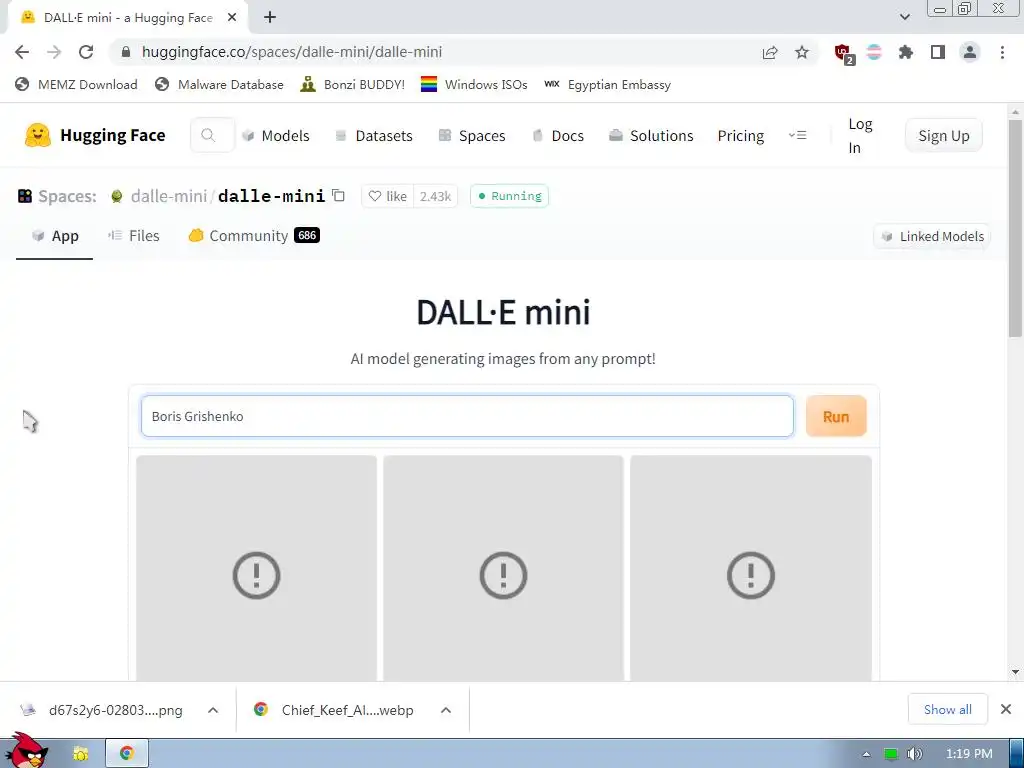Open the Egyptian Embassy bookmark
The height and width of the screenshot is (768, 1024).
point(607,84)
